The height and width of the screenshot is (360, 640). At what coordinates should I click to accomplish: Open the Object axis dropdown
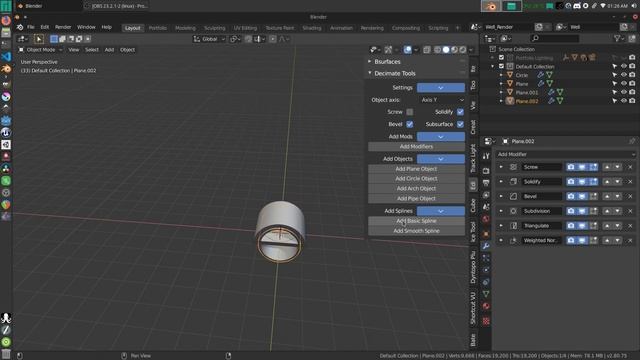[441, 100]
